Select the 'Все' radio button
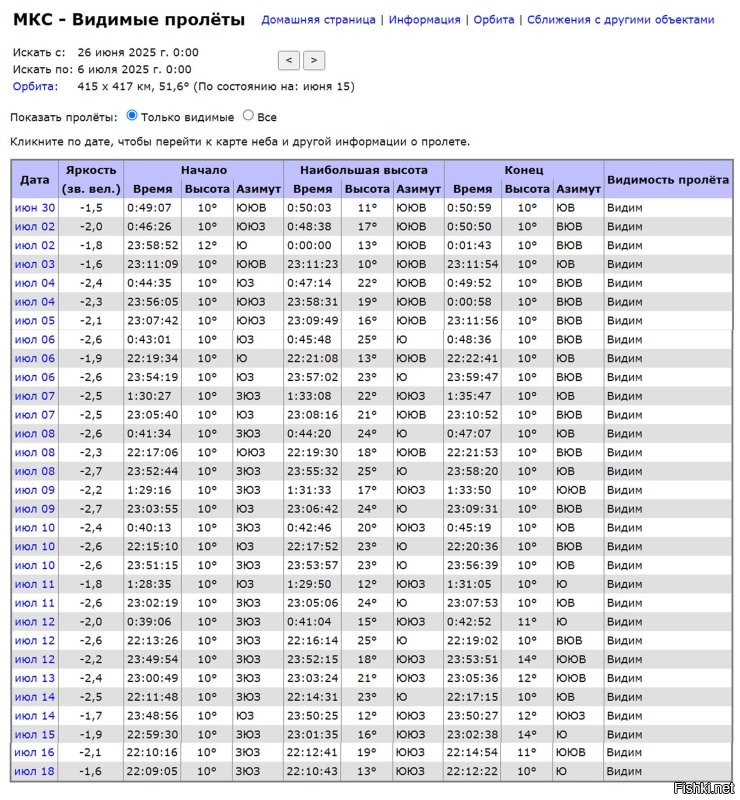The image size is (740, 800). click(248, 116)
